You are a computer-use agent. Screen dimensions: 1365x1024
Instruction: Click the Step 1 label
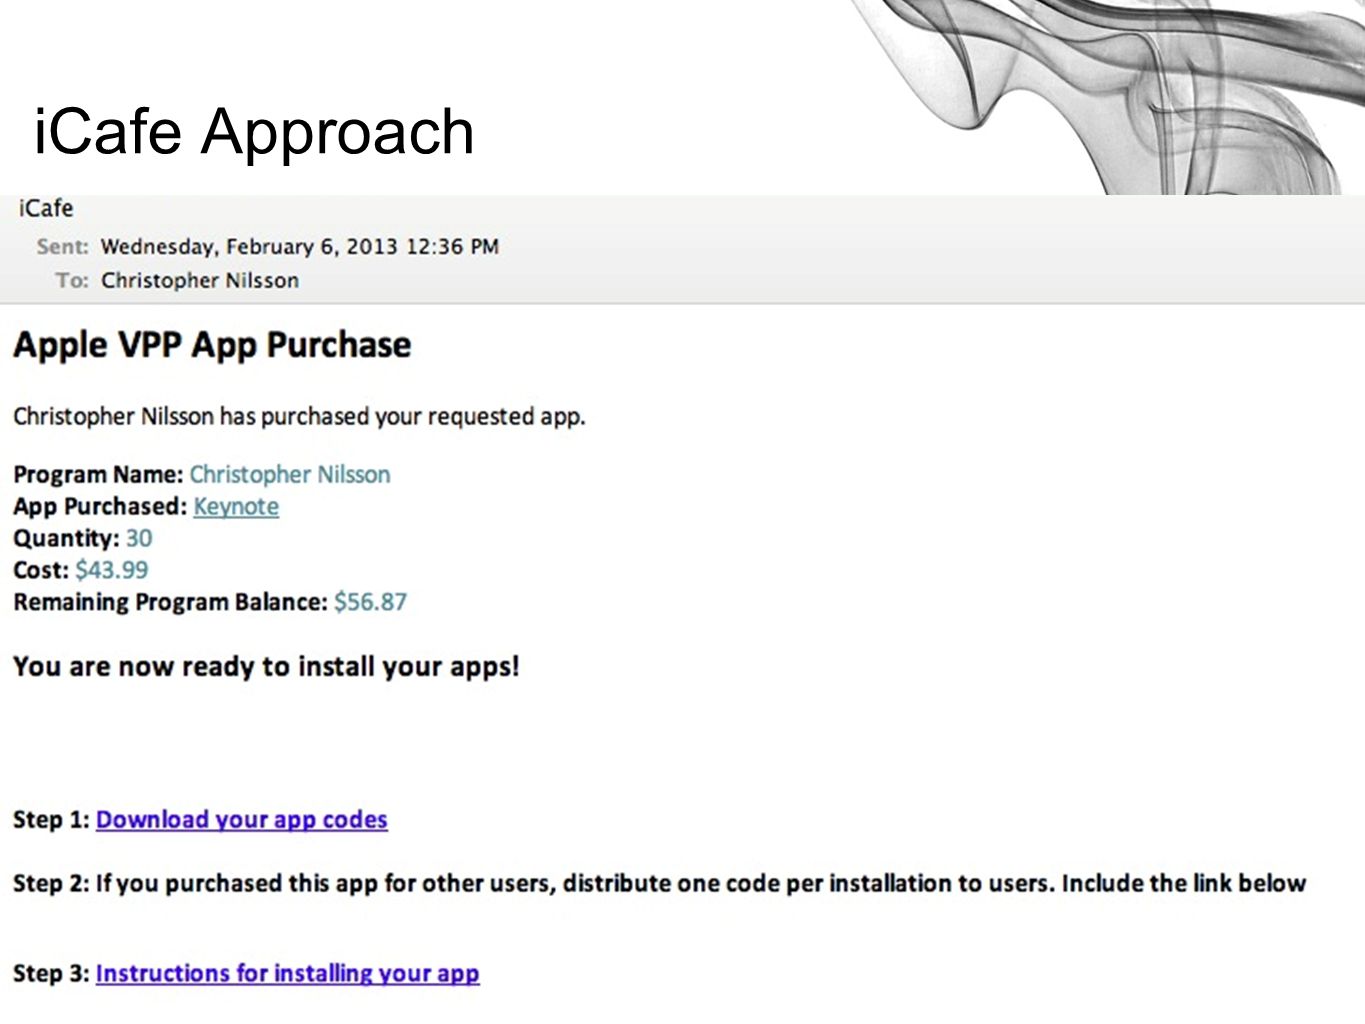(52, 819)
